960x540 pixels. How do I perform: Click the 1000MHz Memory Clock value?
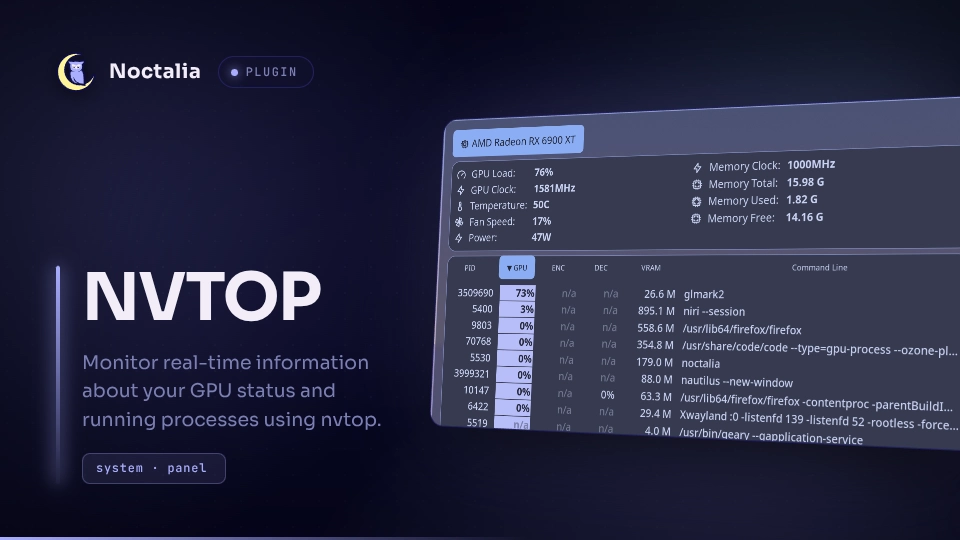click(811, 165)
